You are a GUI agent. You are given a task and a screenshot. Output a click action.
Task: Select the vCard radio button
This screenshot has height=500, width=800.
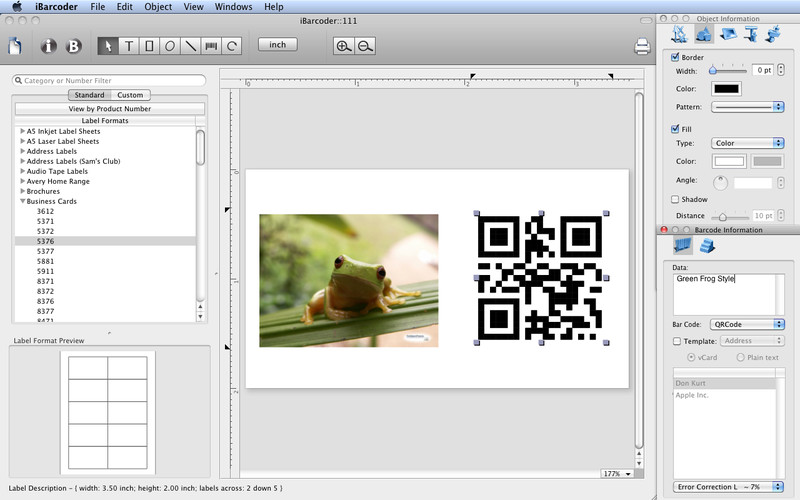coord(691,357)
